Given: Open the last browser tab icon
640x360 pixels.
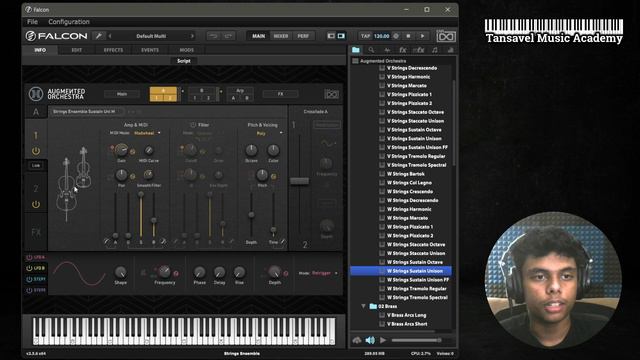Looking at the screenshot, I should tap(450, 50).
